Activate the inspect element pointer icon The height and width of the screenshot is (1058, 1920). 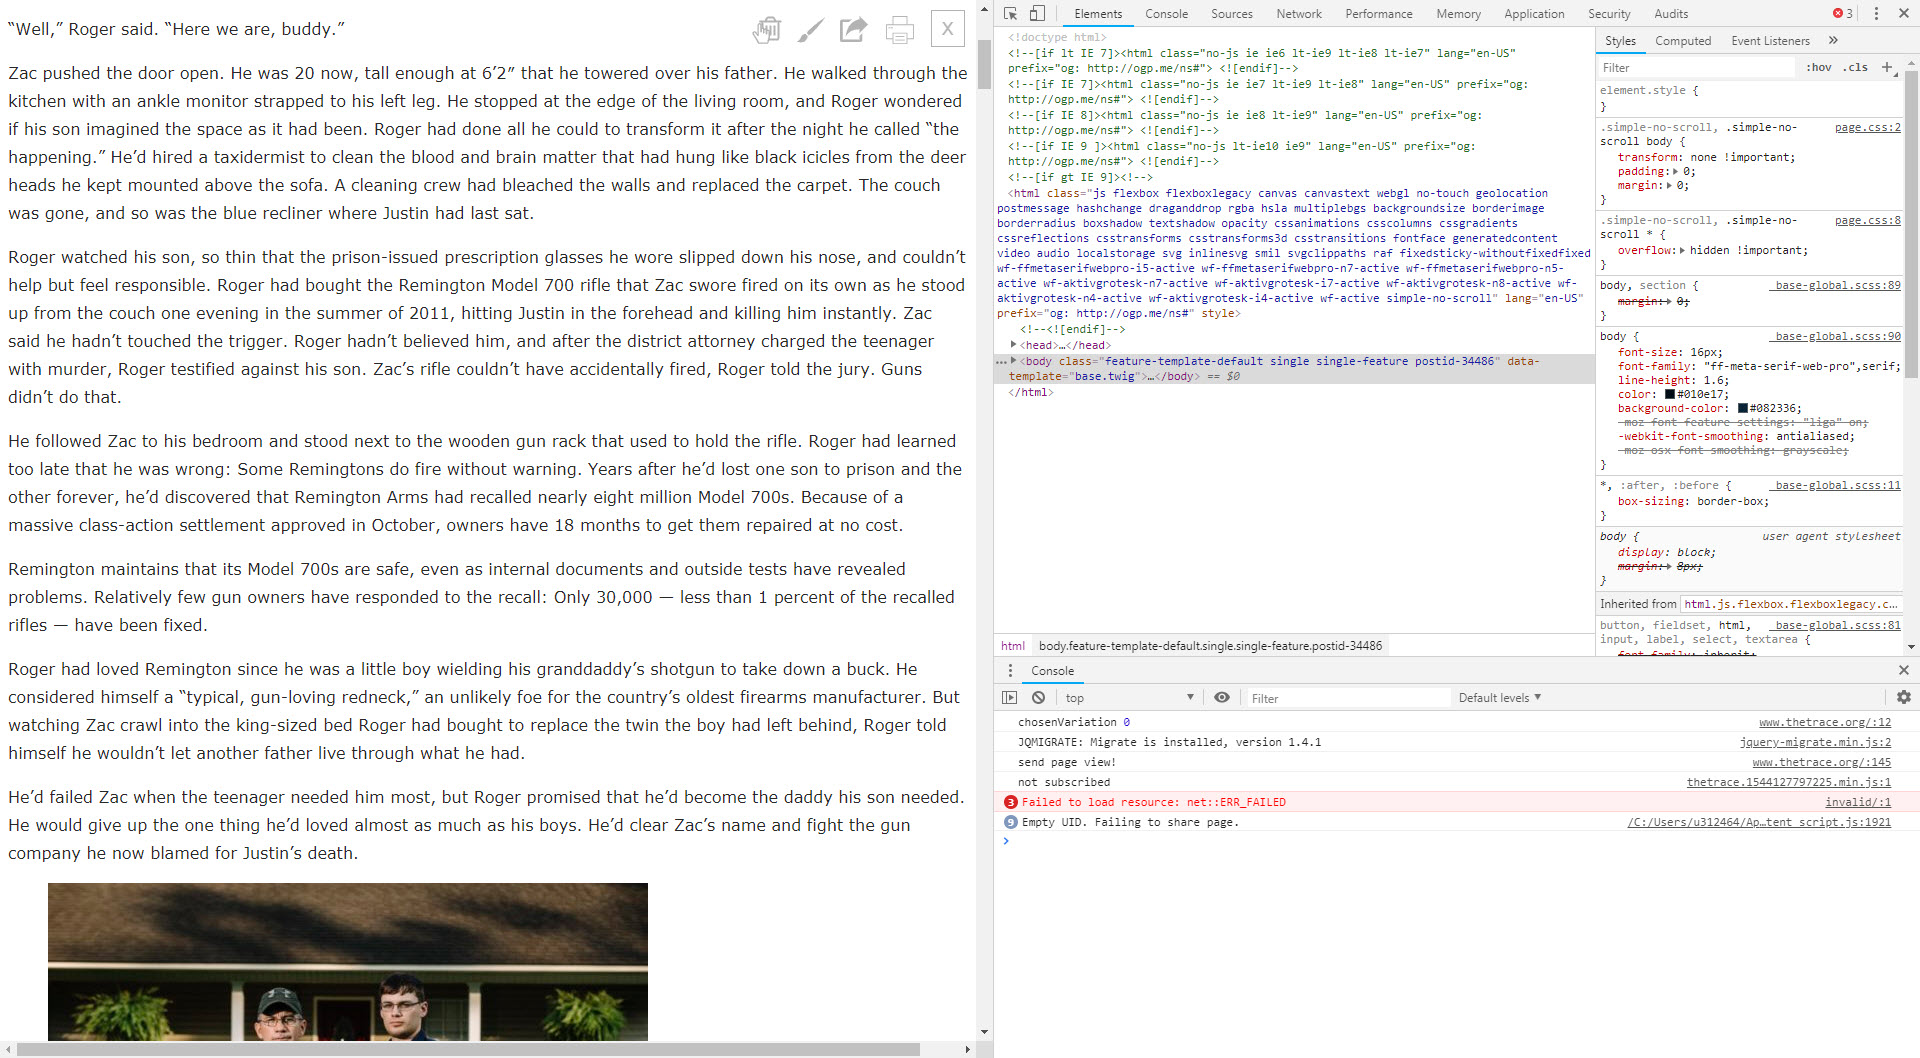pos(1011,14)
